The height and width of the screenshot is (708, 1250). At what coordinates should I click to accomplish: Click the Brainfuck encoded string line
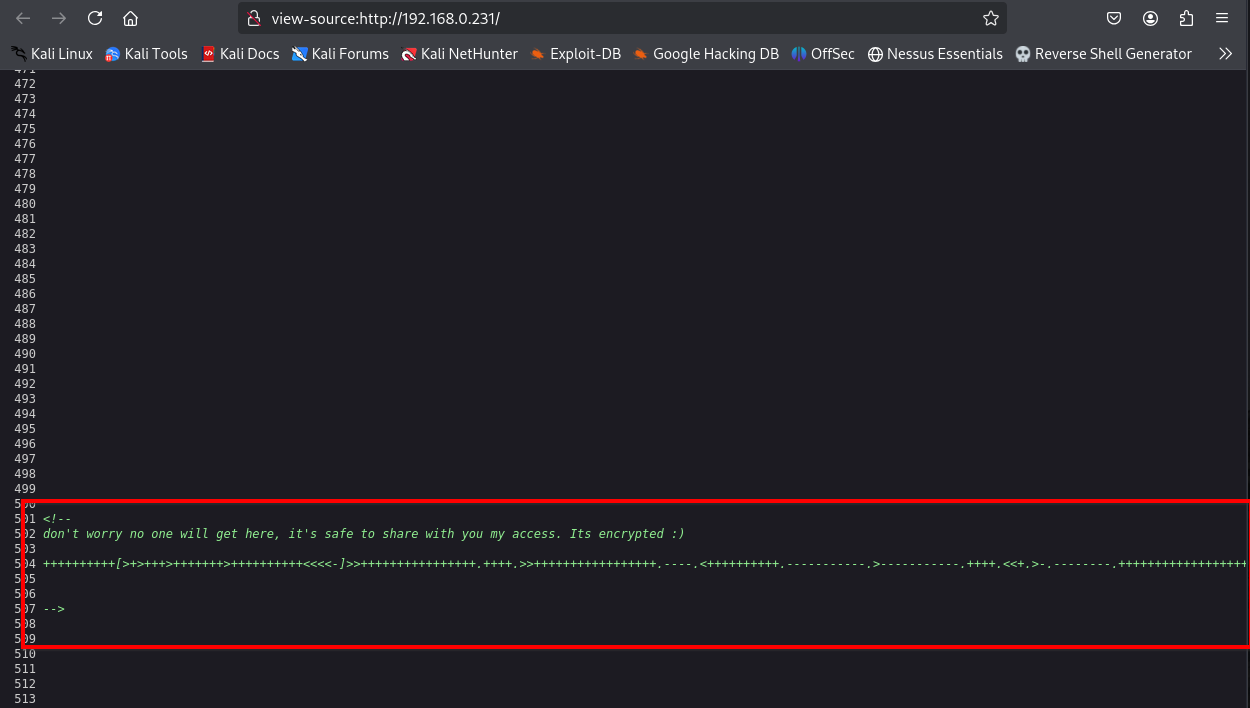click(x=646, y=564)
